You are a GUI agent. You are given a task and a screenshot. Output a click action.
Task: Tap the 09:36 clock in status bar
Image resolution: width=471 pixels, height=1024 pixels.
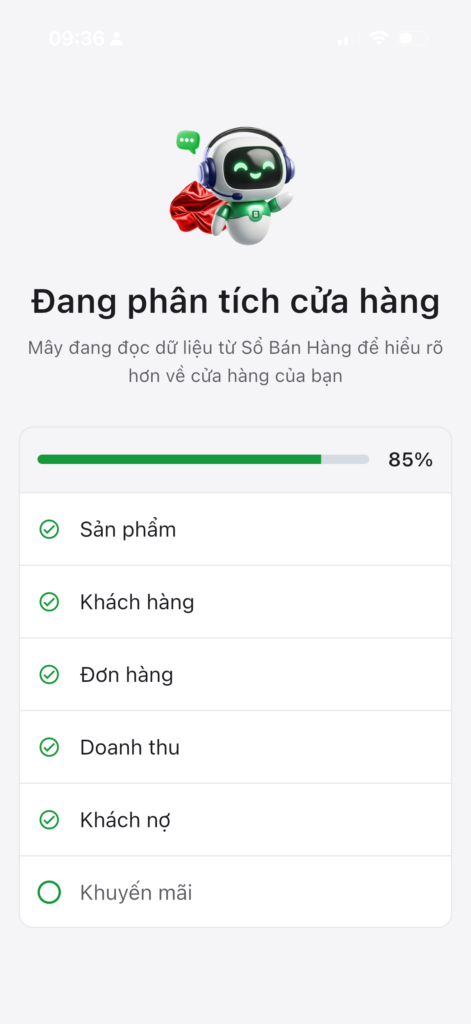tap(76, 39)
